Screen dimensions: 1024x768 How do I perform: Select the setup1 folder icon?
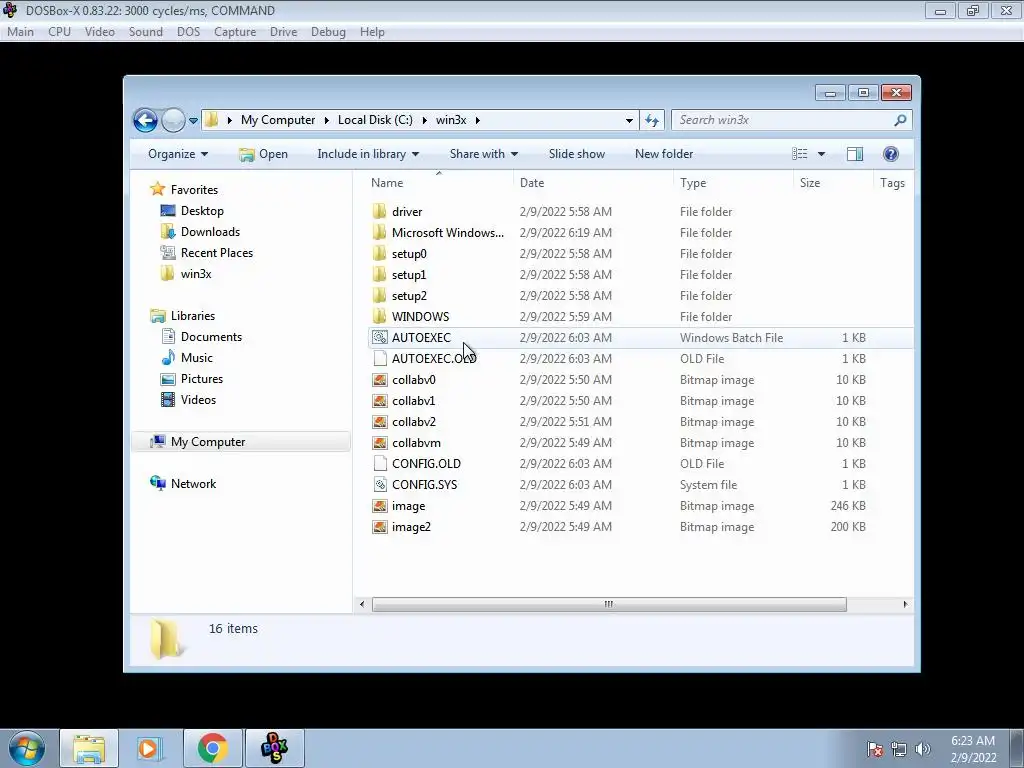[379, 275]
